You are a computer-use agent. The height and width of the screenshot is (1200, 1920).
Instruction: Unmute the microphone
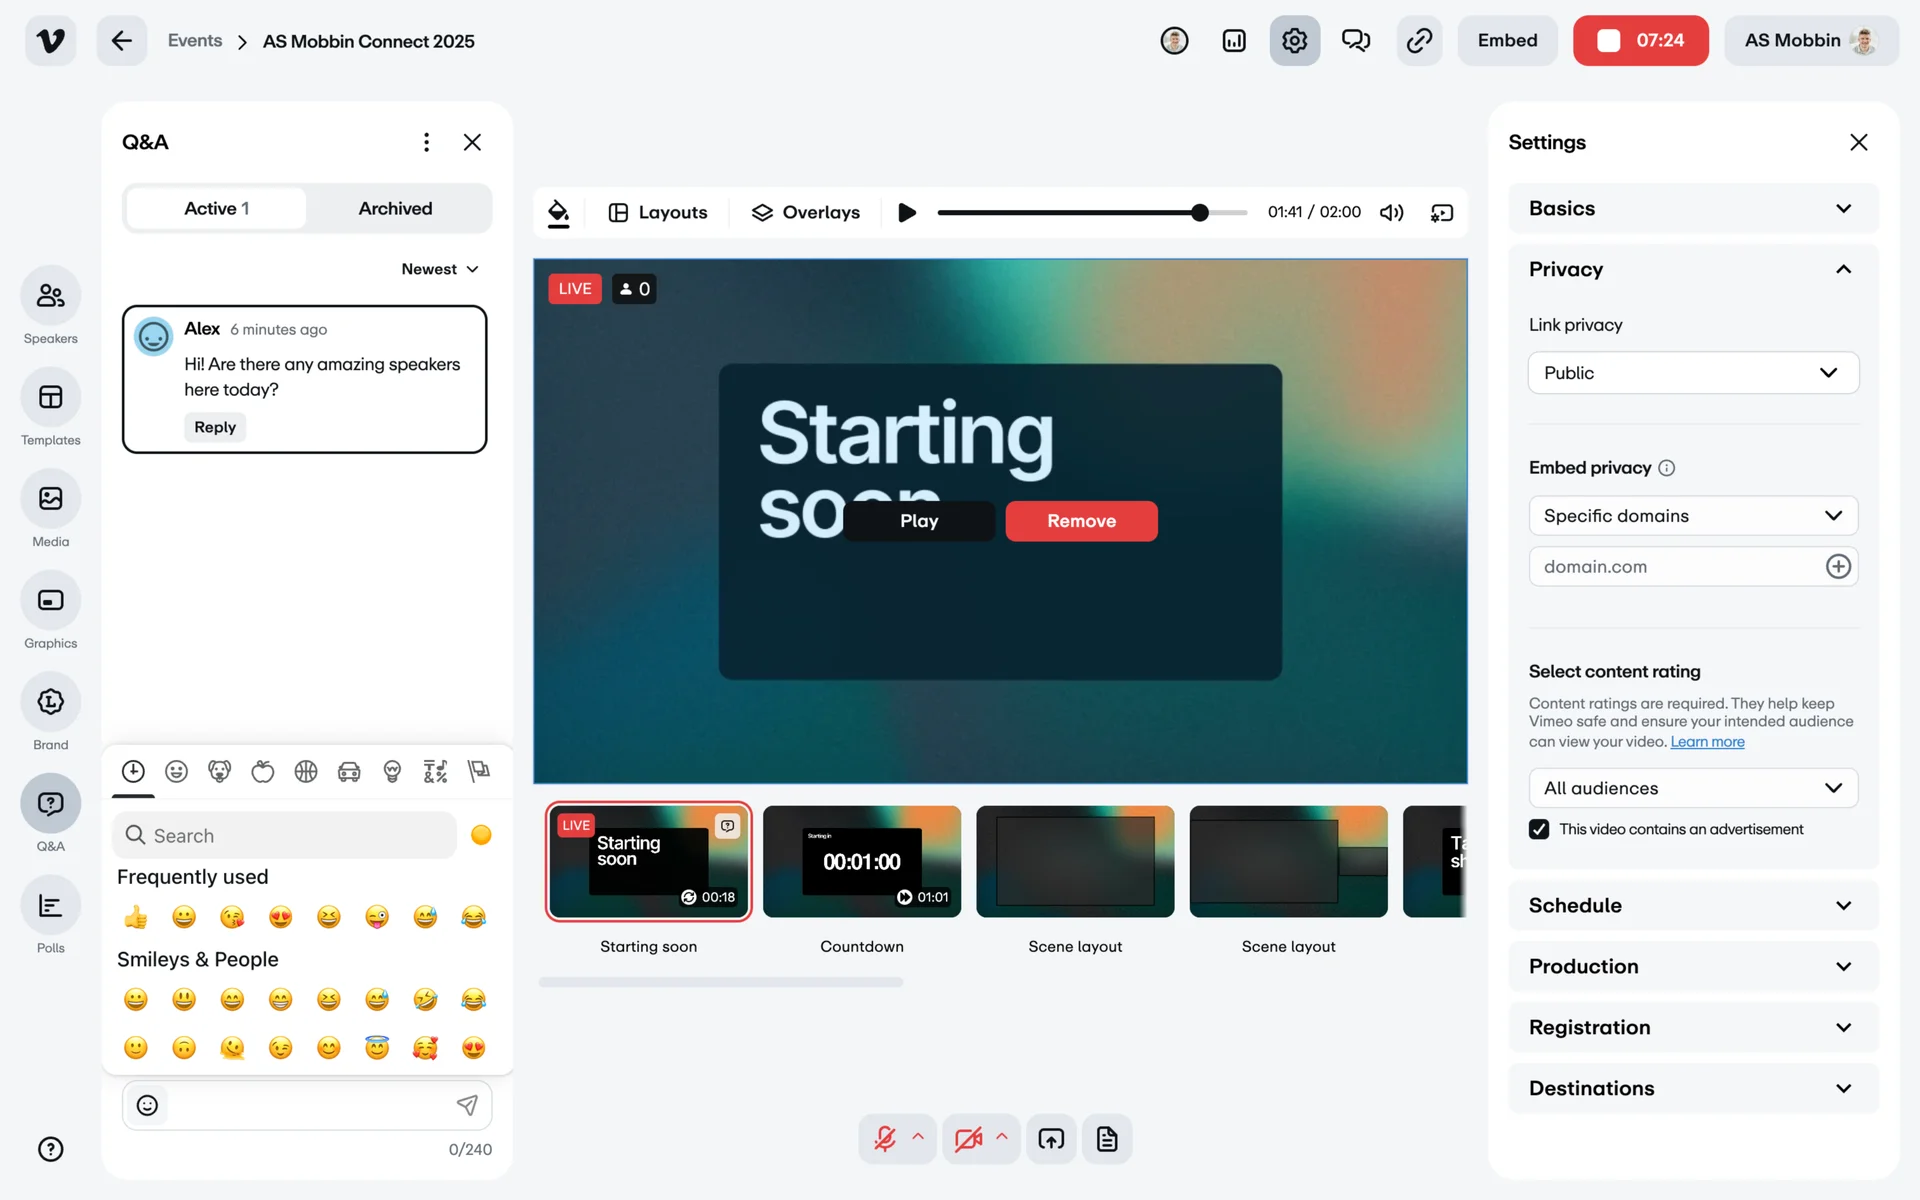885,1139
